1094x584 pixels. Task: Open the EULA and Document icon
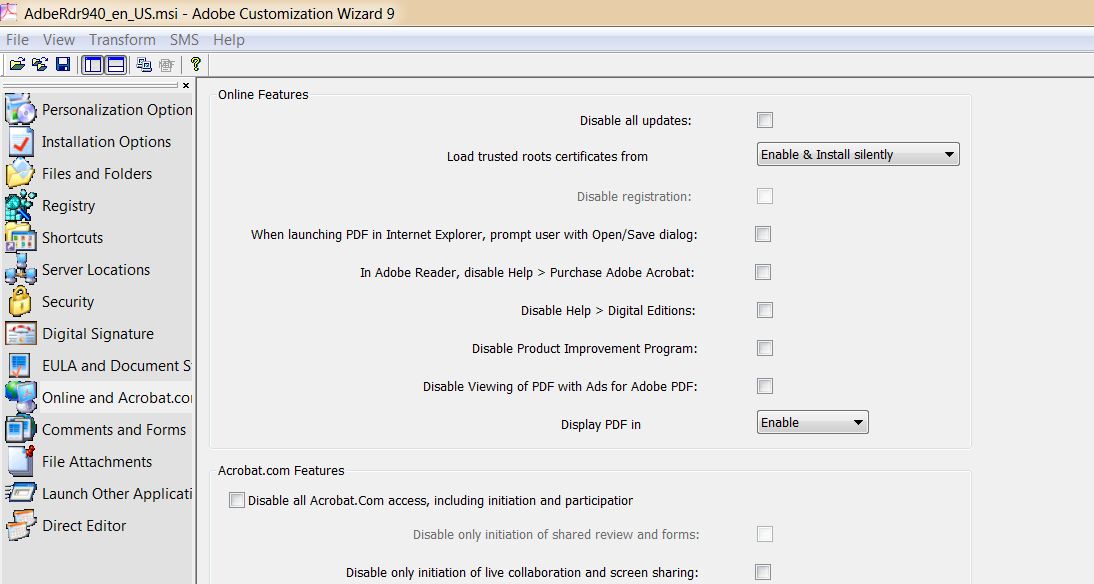pyautogui.click(x=20, y=366)
